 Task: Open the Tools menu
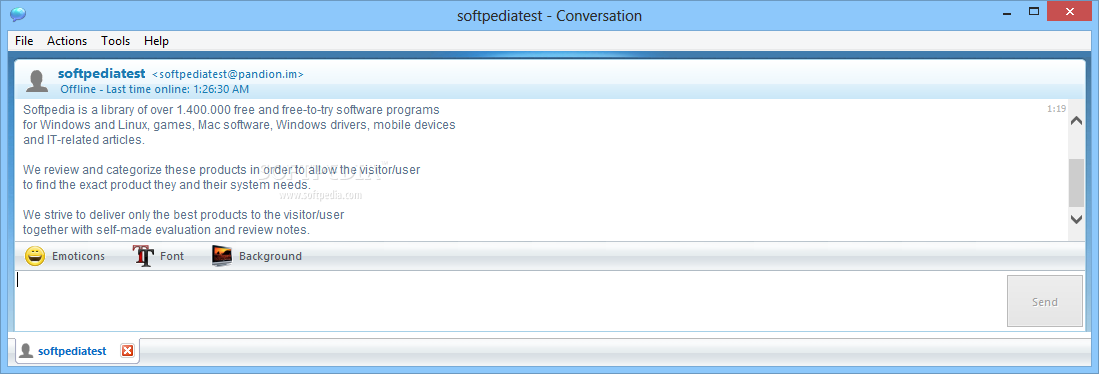coord(115,41)
